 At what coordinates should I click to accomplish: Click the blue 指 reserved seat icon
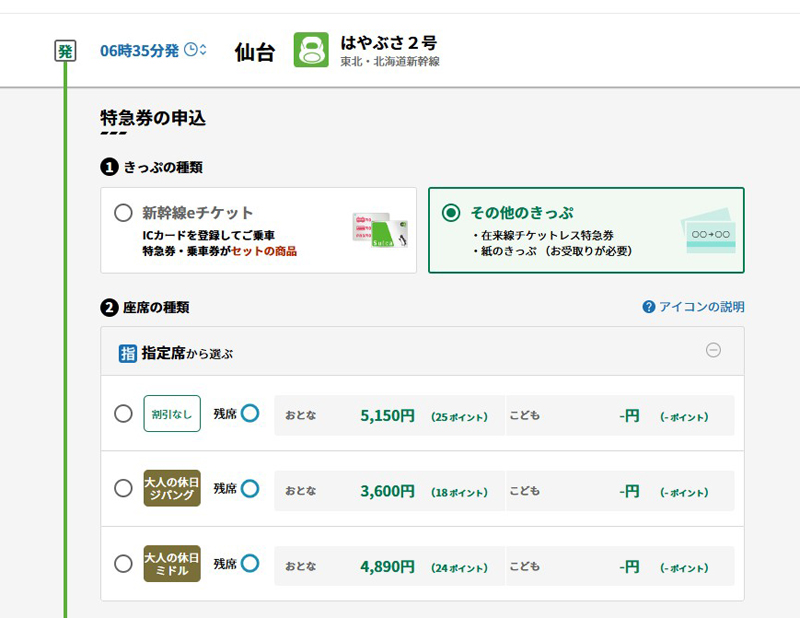coord(128,353)
